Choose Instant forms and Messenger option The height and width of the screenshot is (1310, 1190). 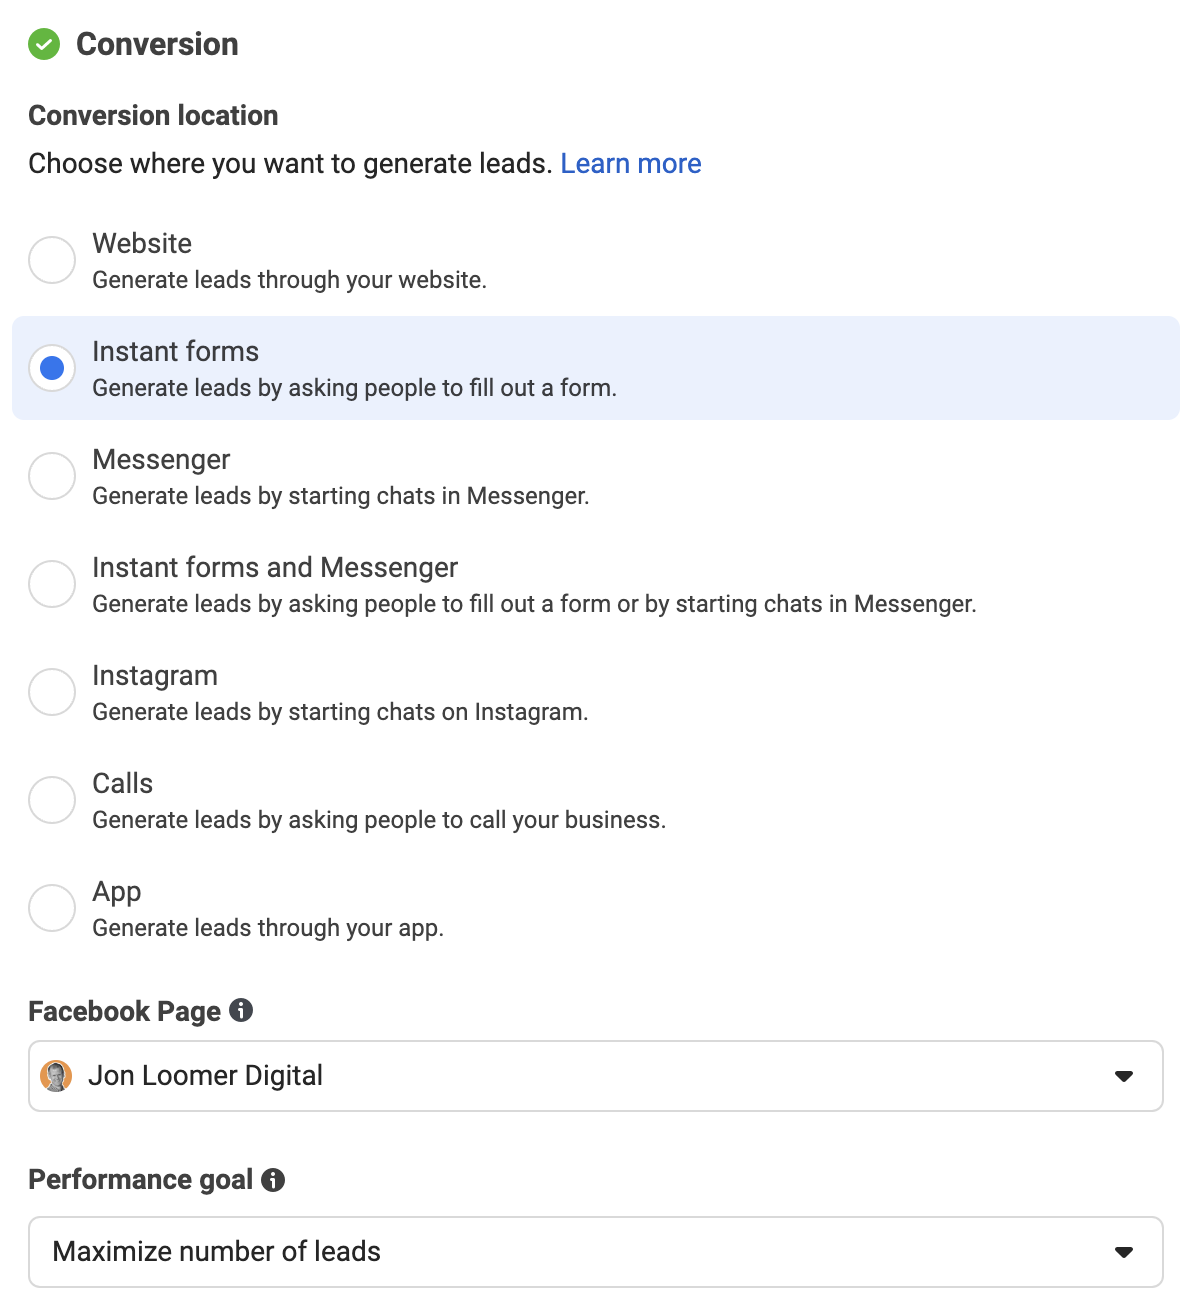point(52,584)
